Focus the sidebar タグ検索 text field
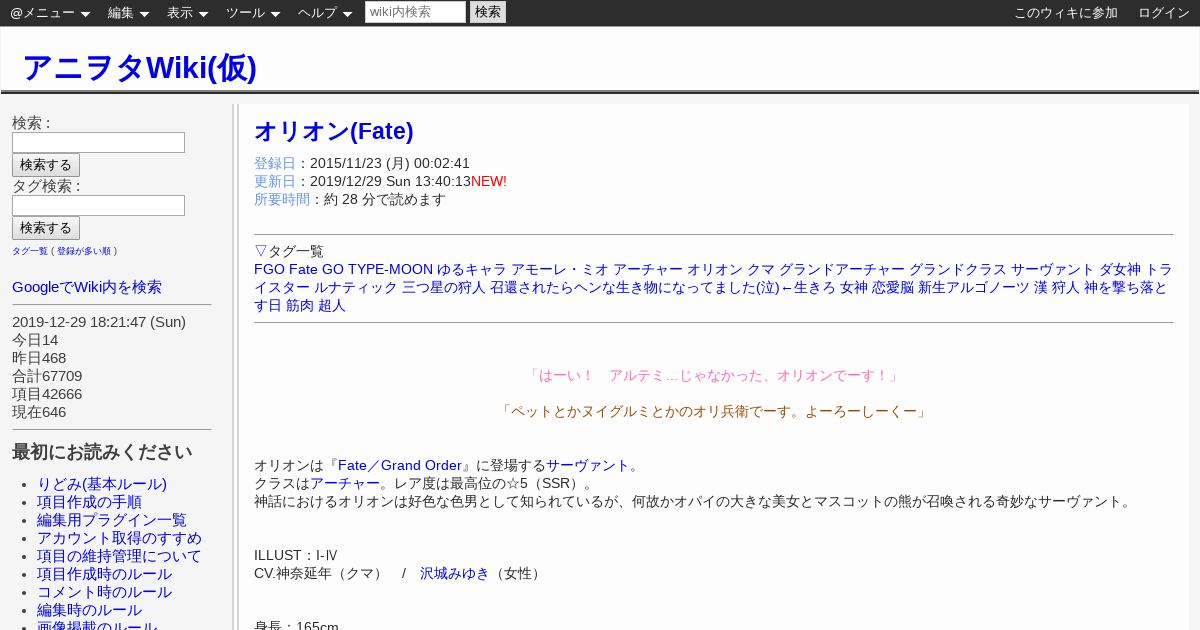1200x630 pixels. tap(98, 205)
